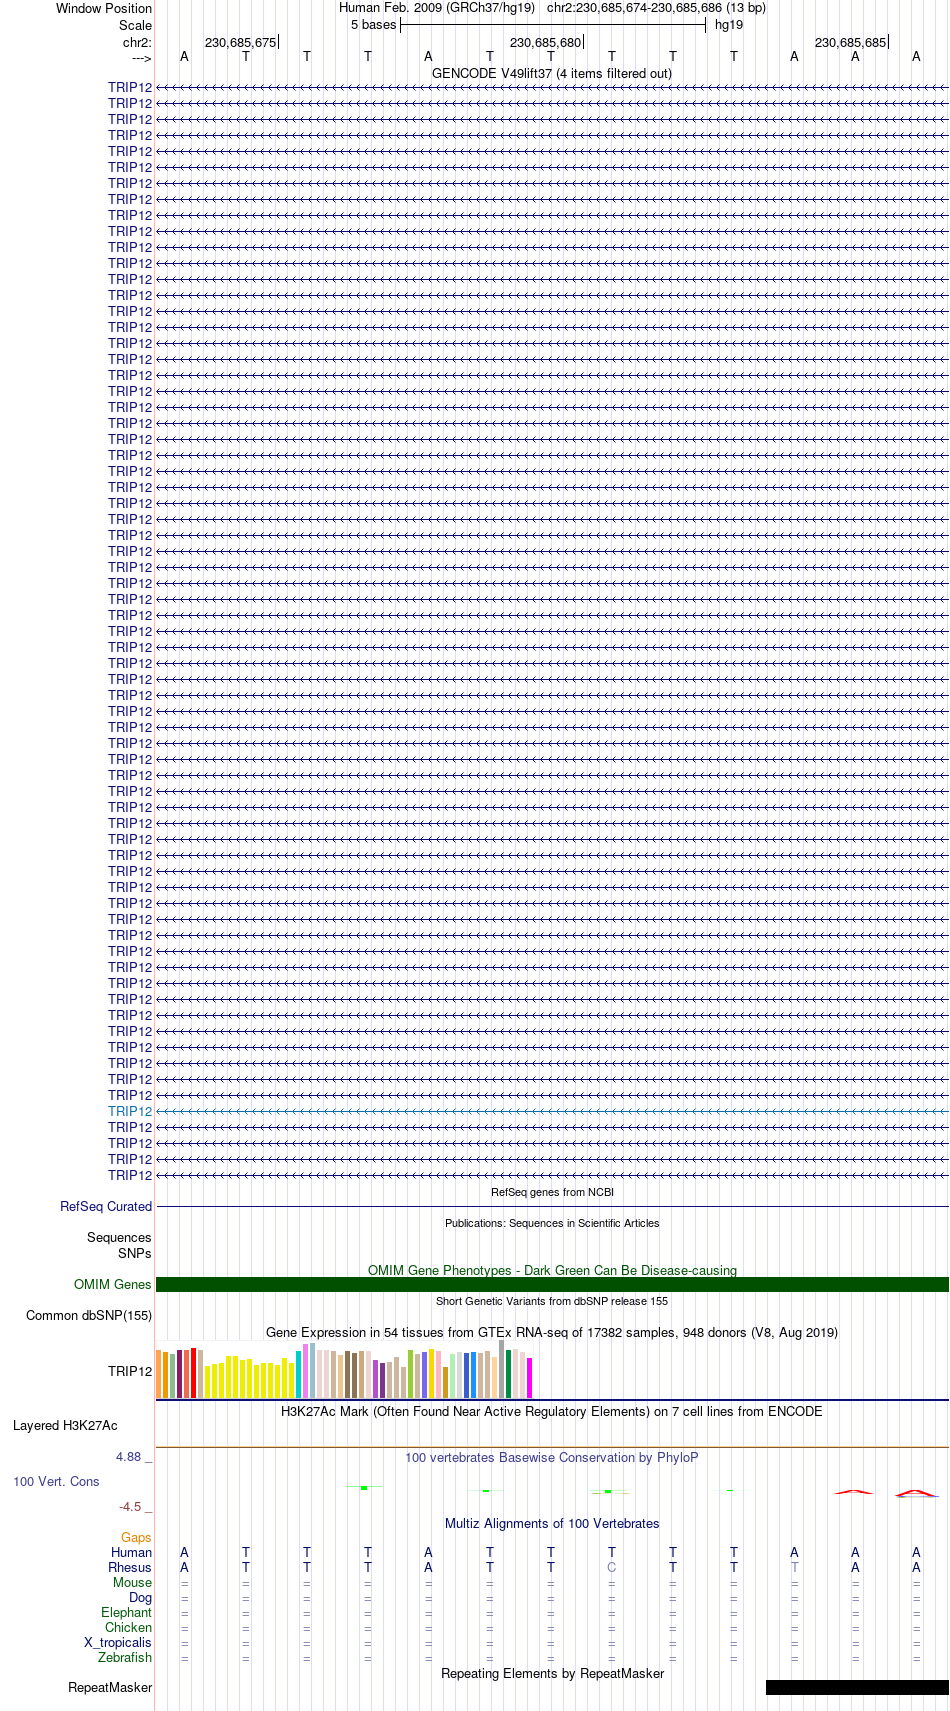The height and width of the screenshot is (1711, 950).
Task: Click the Dog alignment row label
Action: [x=140, y=1598]
